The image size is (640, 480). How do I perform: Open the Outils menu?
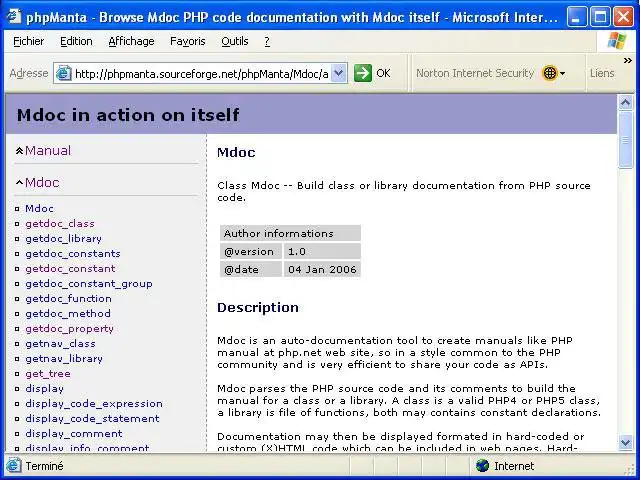[235, 41]
